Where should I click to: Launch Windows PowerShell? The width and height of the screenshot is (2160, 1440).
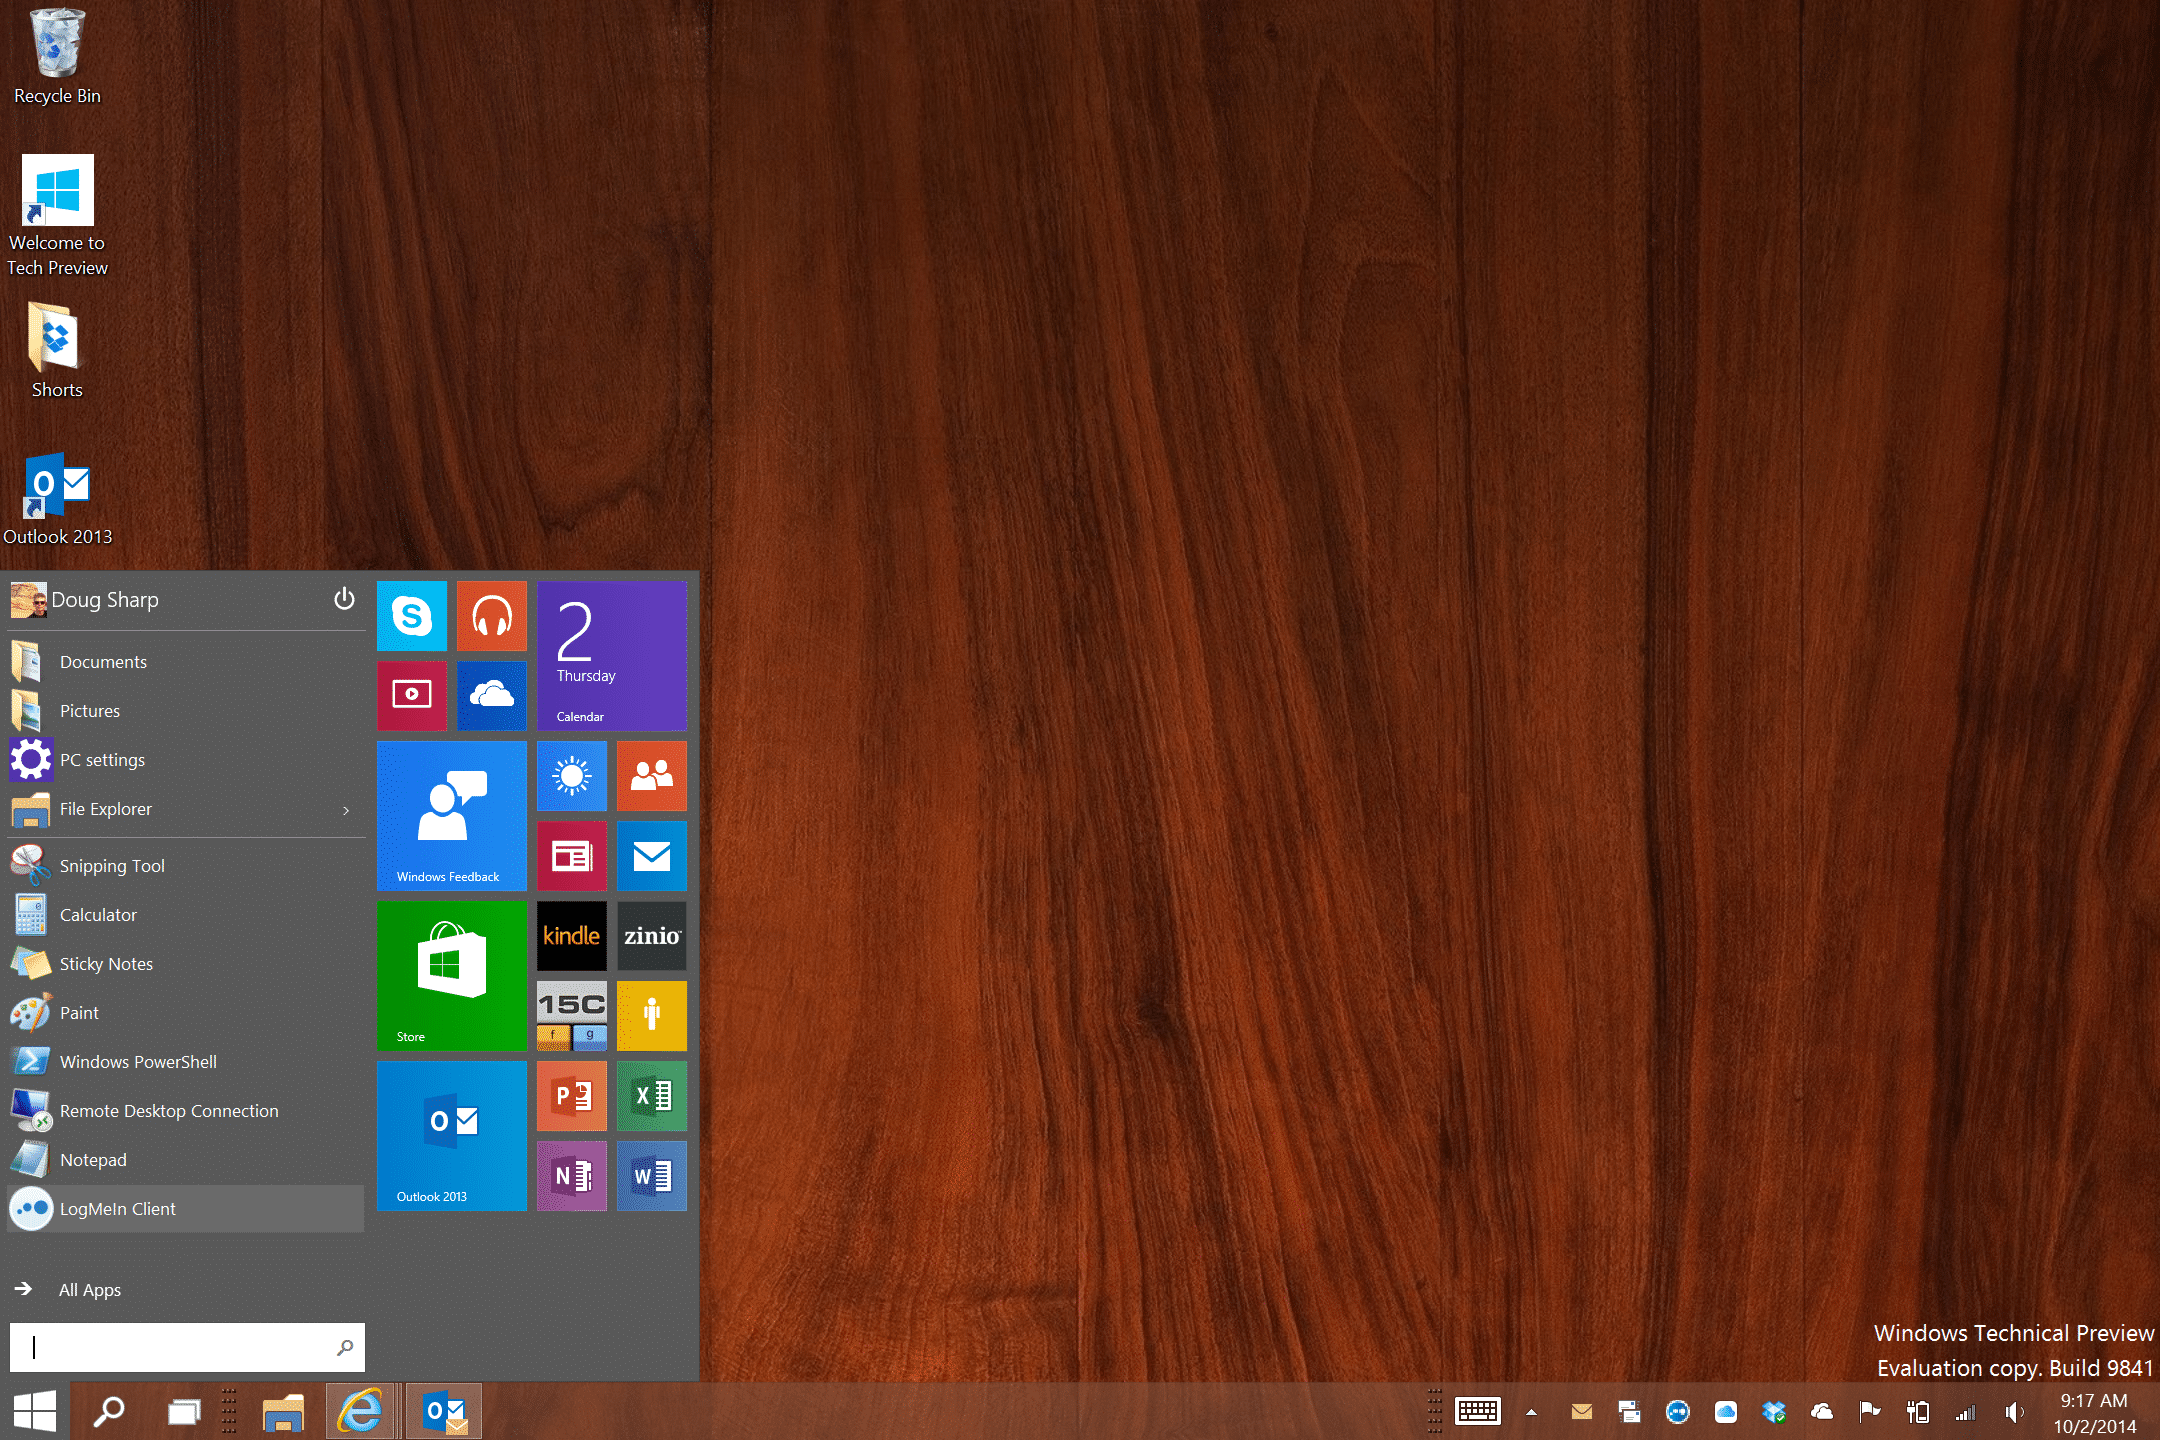click(186, 1062)
